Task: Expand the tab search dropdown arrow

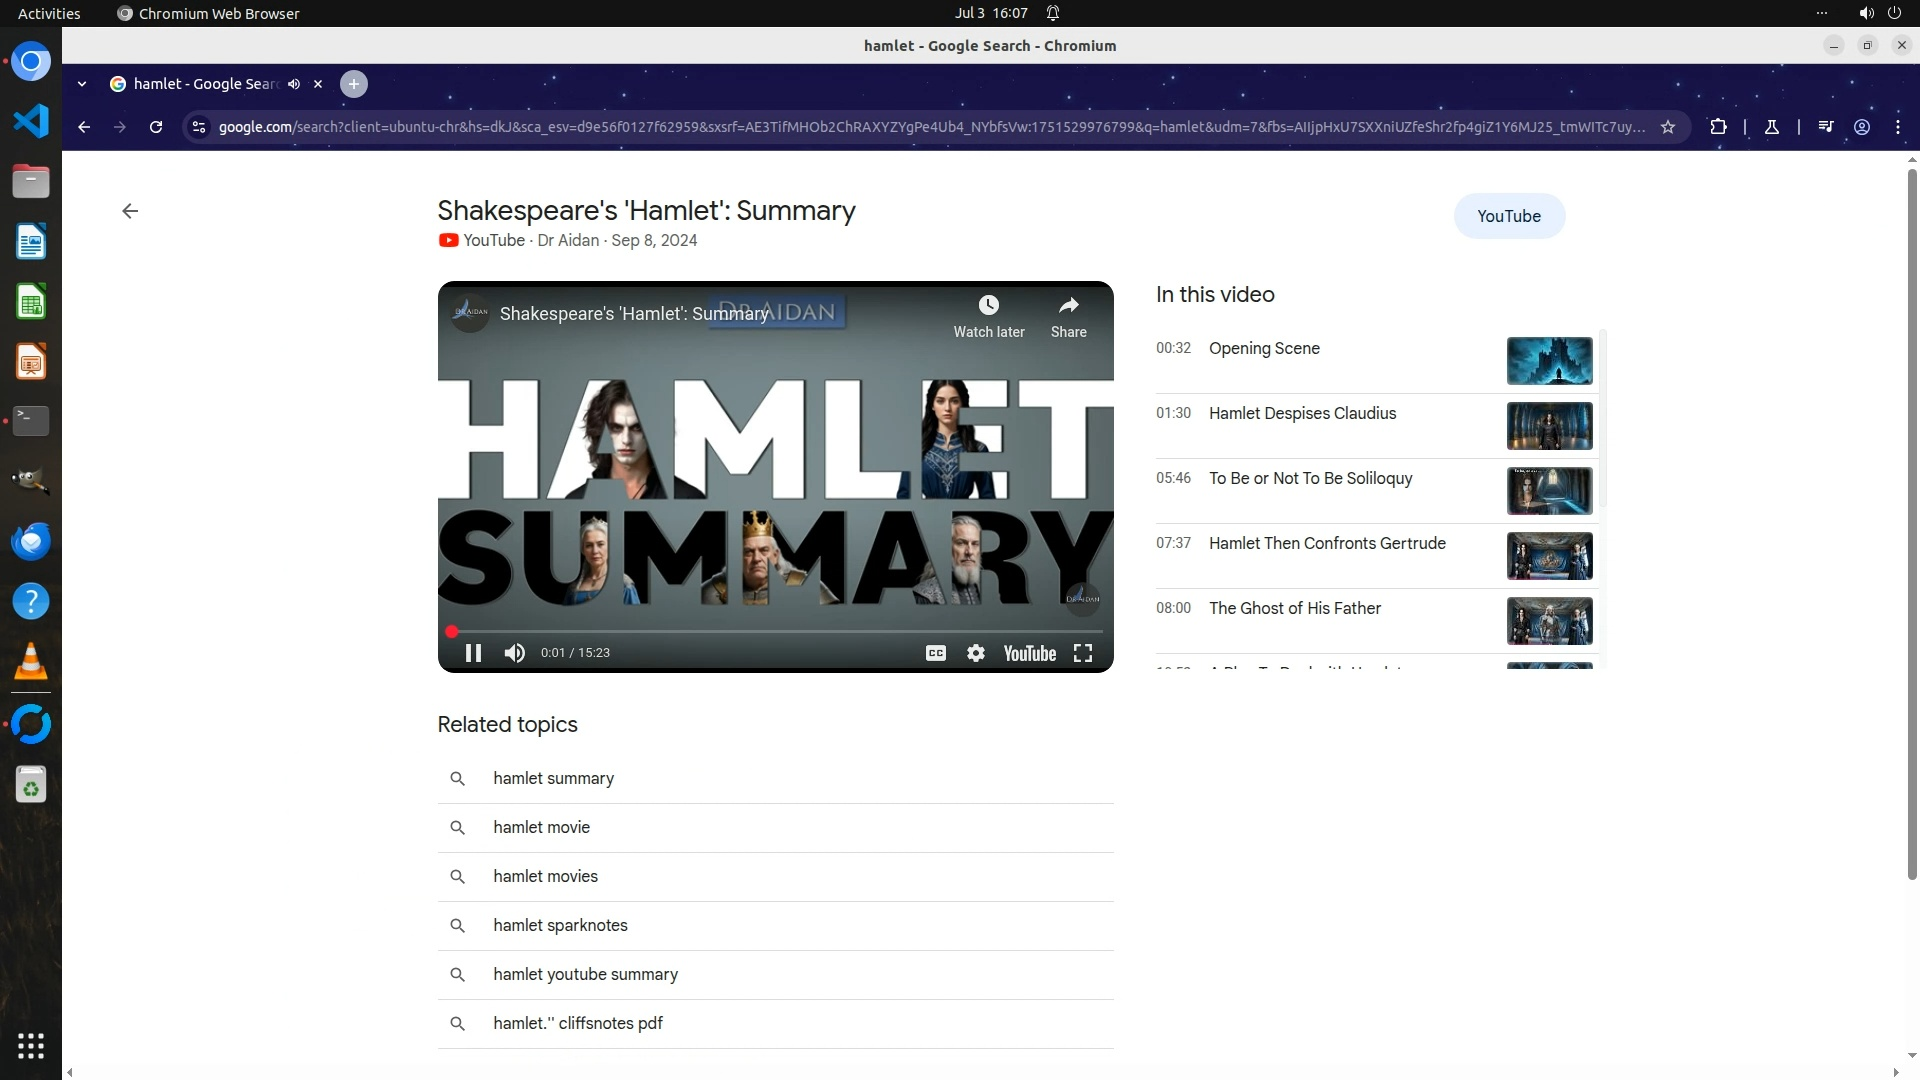Action: coord(82,84)
